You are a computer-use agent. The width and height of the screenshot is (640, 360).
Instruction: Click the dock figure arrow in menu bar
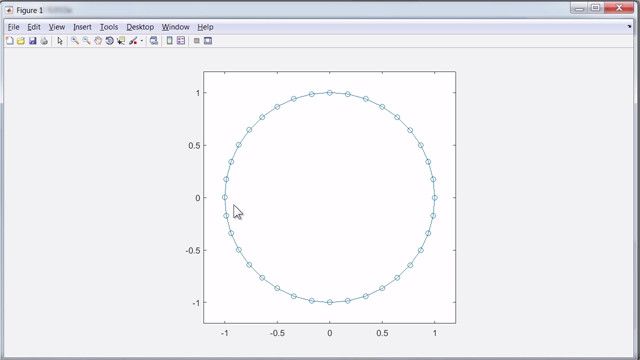(x=629, y=27)
